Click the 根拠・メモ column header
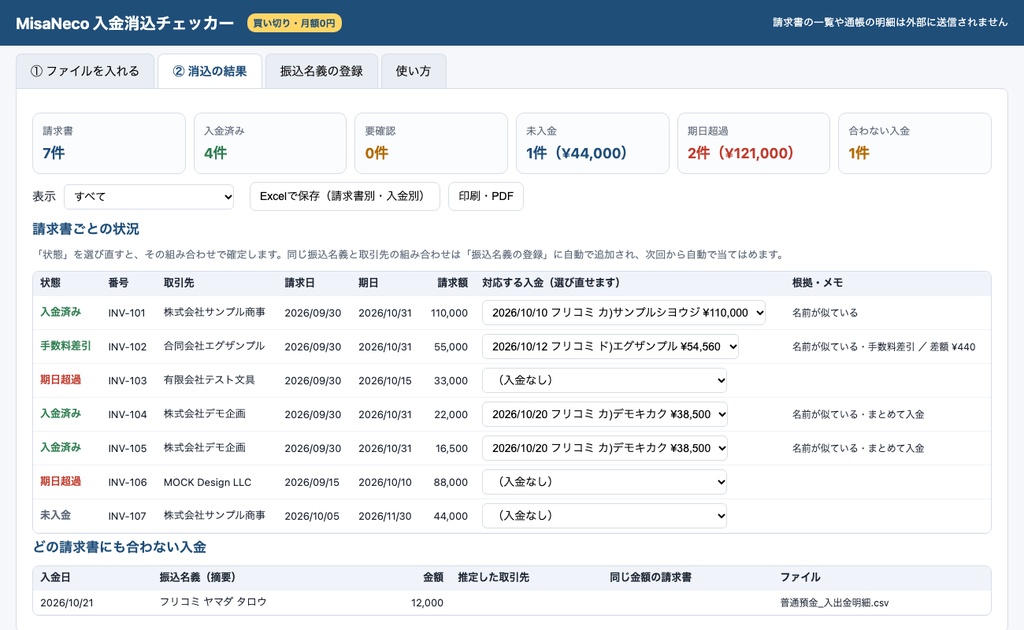 click(x=817, y=283)
